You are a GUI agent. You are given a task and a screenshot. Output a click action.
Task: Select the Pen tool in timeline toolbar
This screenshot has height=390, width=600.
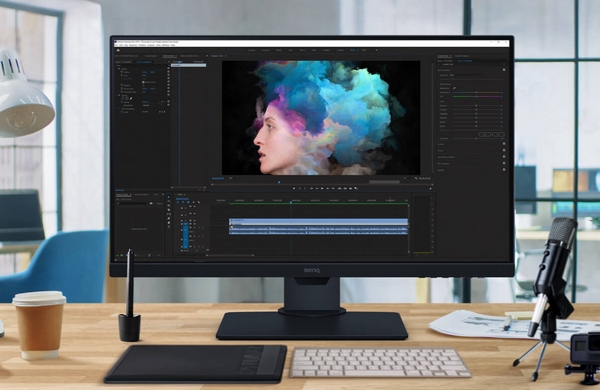(169, 218)
